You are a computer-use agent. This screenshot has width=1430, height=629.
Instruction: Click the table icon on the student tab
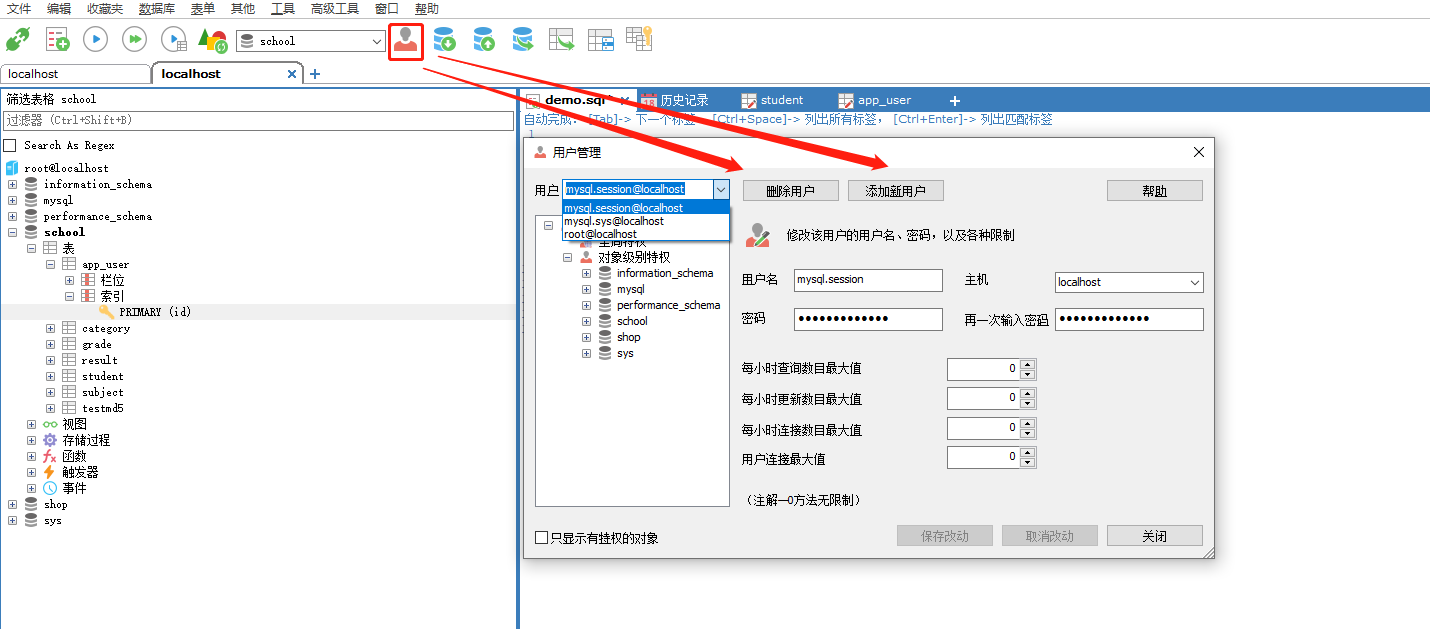coord(749,100)
